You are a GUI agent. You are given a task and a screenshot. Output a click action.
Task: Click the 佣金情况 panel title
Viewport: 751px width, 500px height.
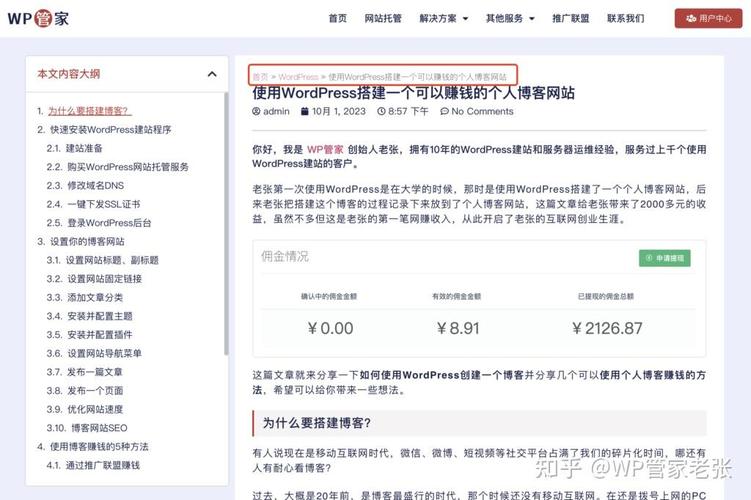284,256
